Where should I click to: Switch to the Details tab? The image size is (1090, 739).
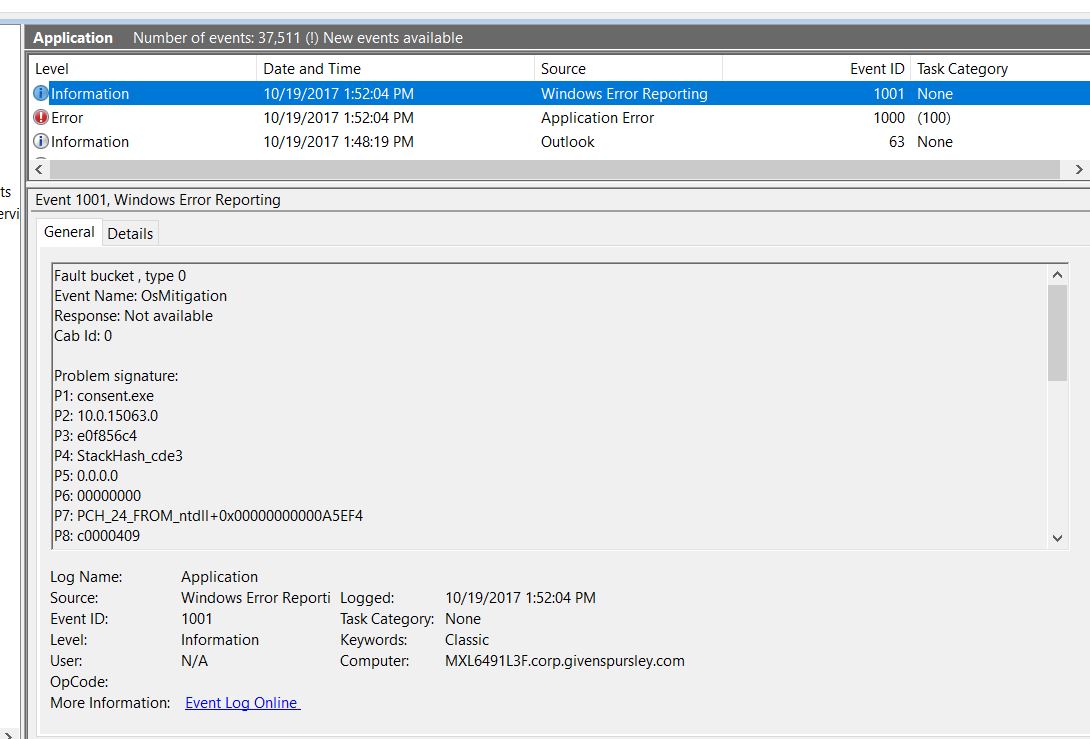[x=130, y=234]
